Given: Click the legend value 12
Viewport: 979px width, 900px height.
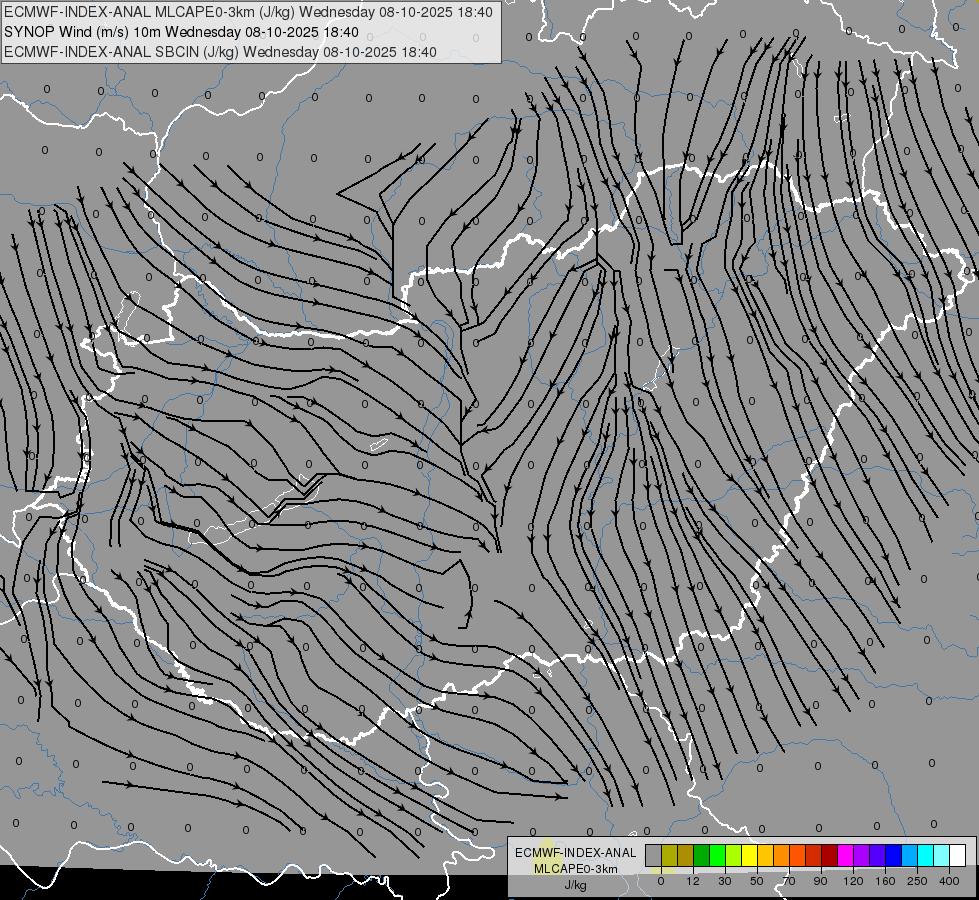Looking at the screenshot, I should pos(693,881).
